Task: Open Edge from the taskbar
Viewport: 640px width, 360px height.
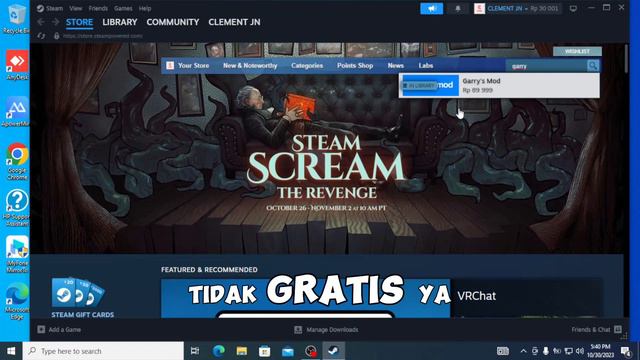Action: coord(218,351)
